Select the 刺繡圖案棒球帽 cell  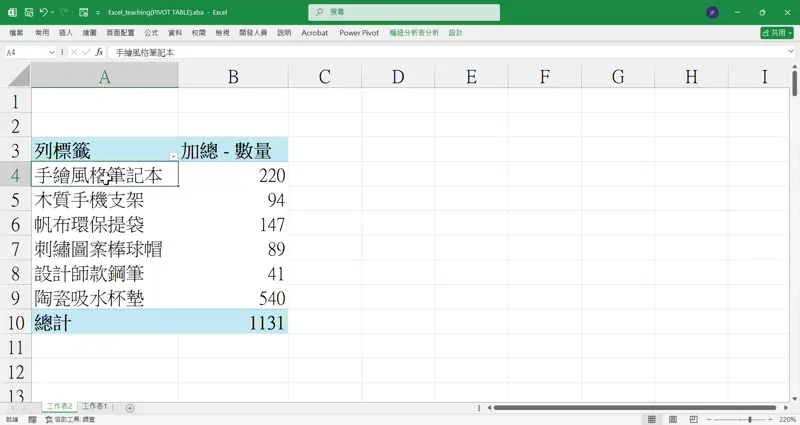click(105, 249)
